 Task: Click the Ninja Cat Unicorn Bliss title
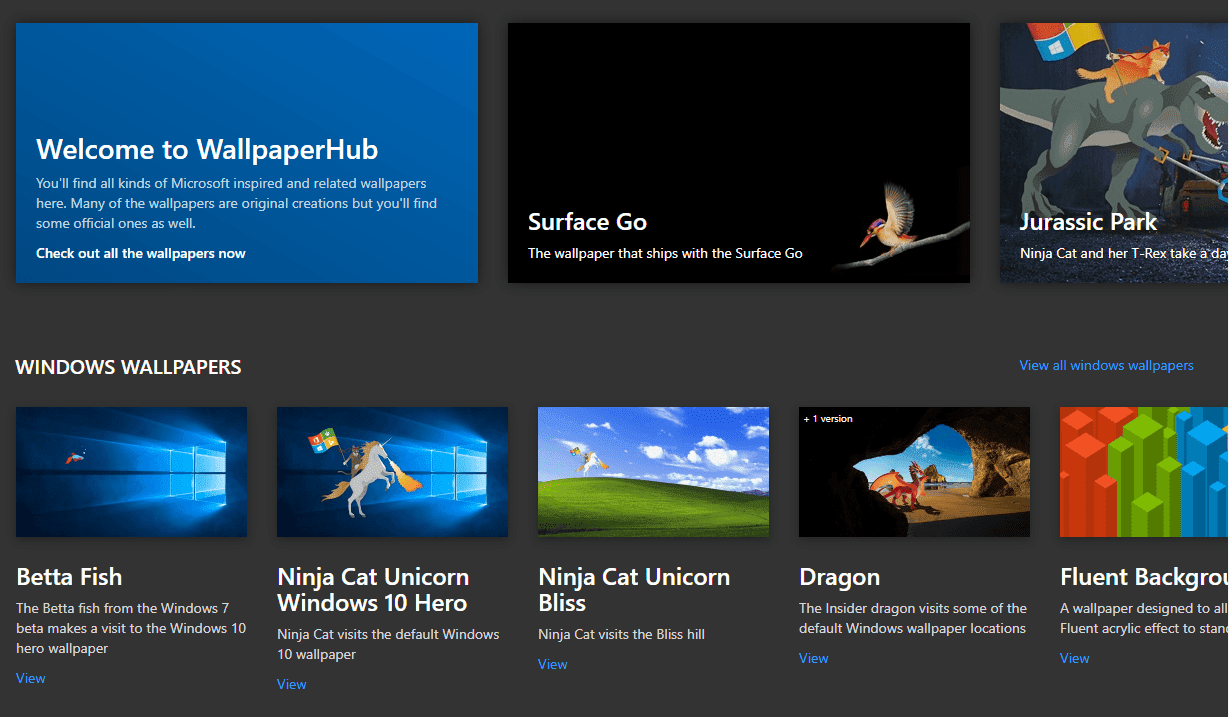pos(634,590)
